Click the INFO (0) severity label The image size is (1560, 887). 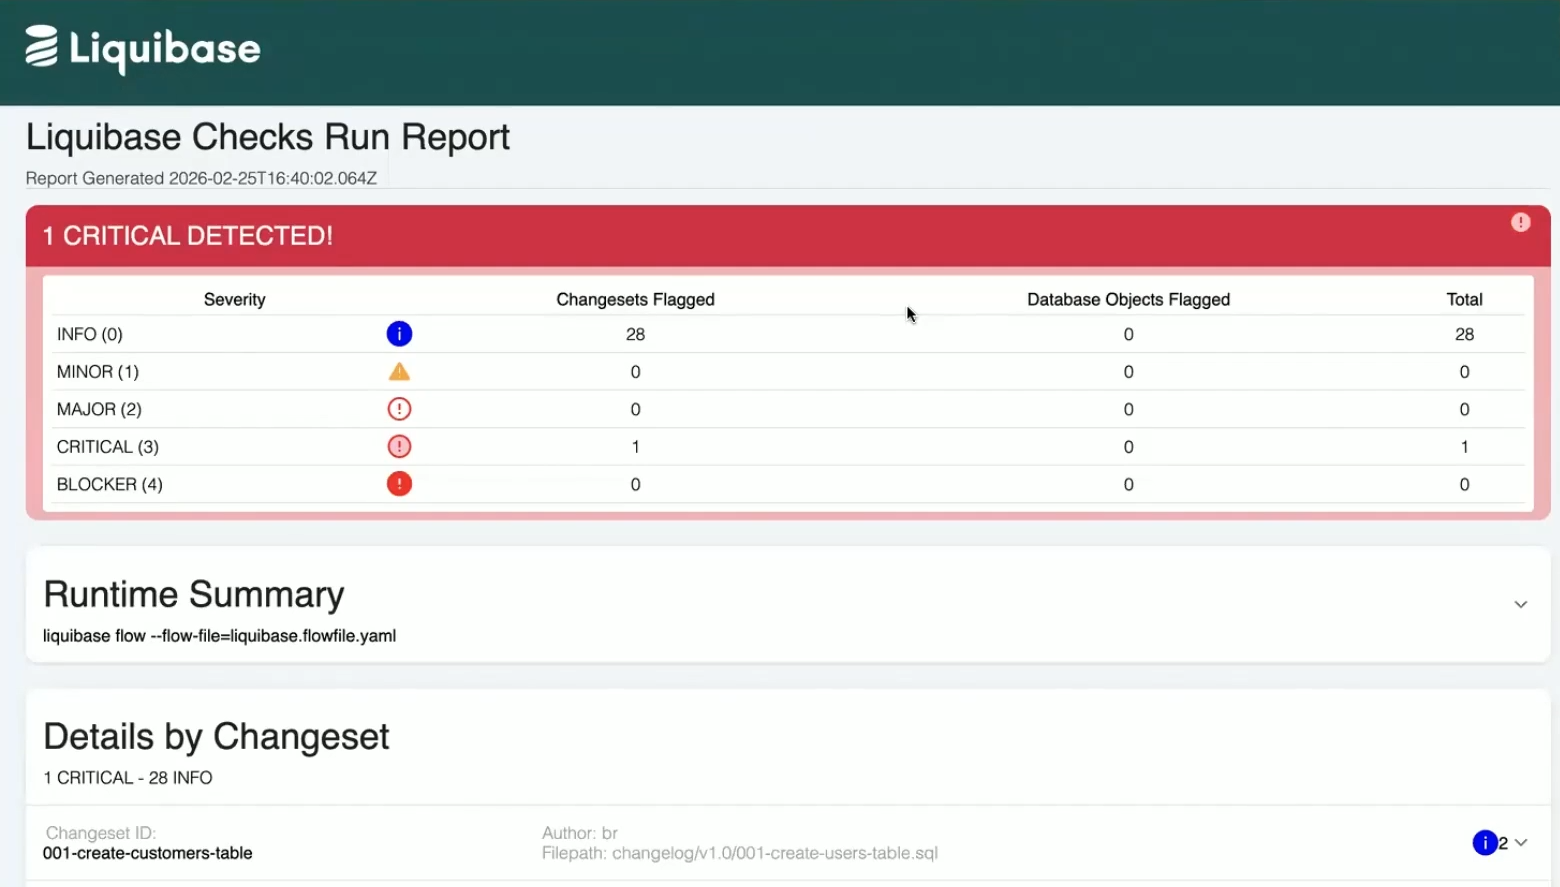point(89,334)
